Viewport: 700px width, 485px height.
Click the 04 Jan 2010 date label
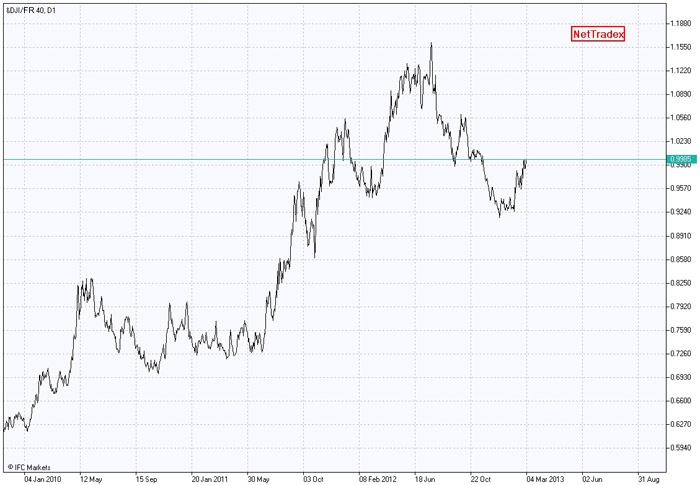pyautogui.click(x=40, y=478)
